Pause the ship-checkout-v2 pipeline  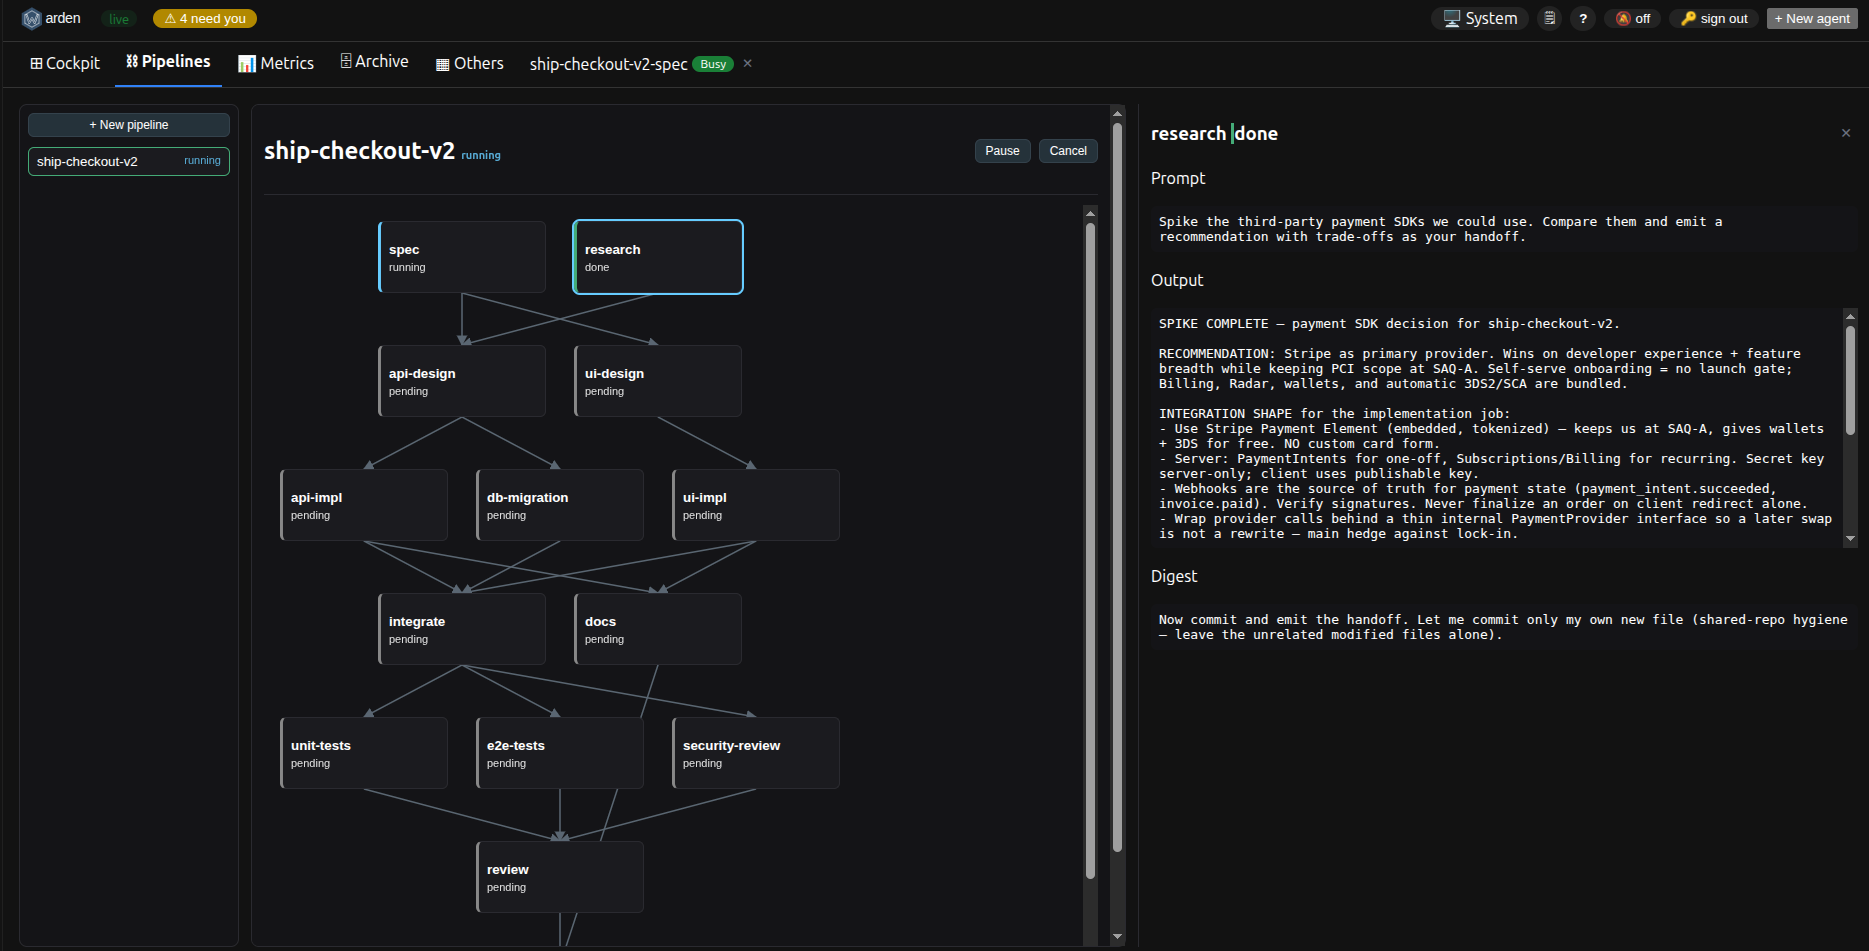pos(1002,151)
